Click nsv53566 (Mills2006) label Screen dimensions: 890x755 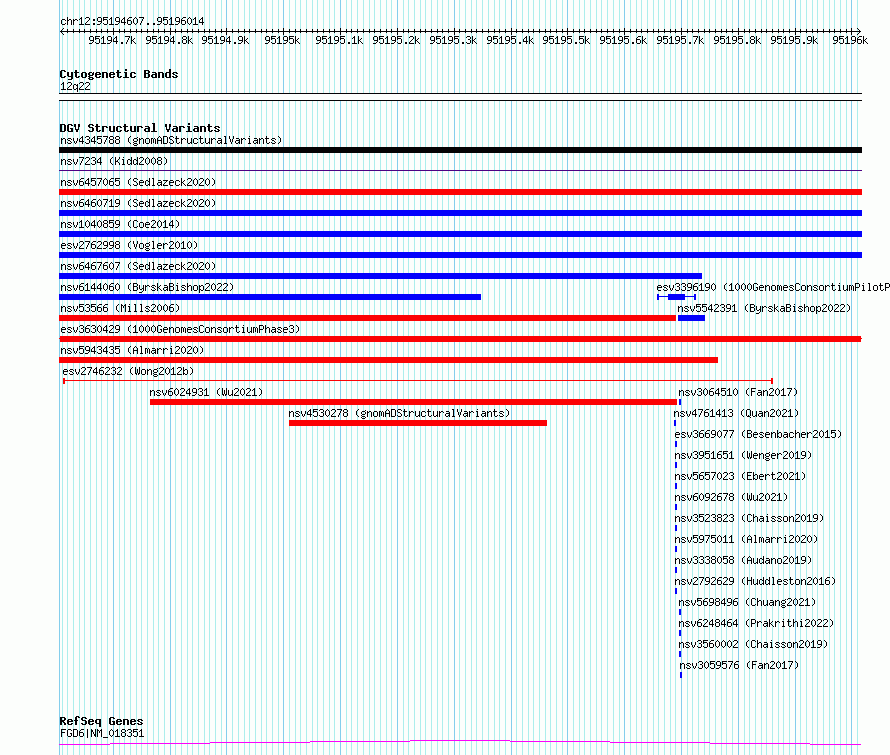tap(120, 308)
